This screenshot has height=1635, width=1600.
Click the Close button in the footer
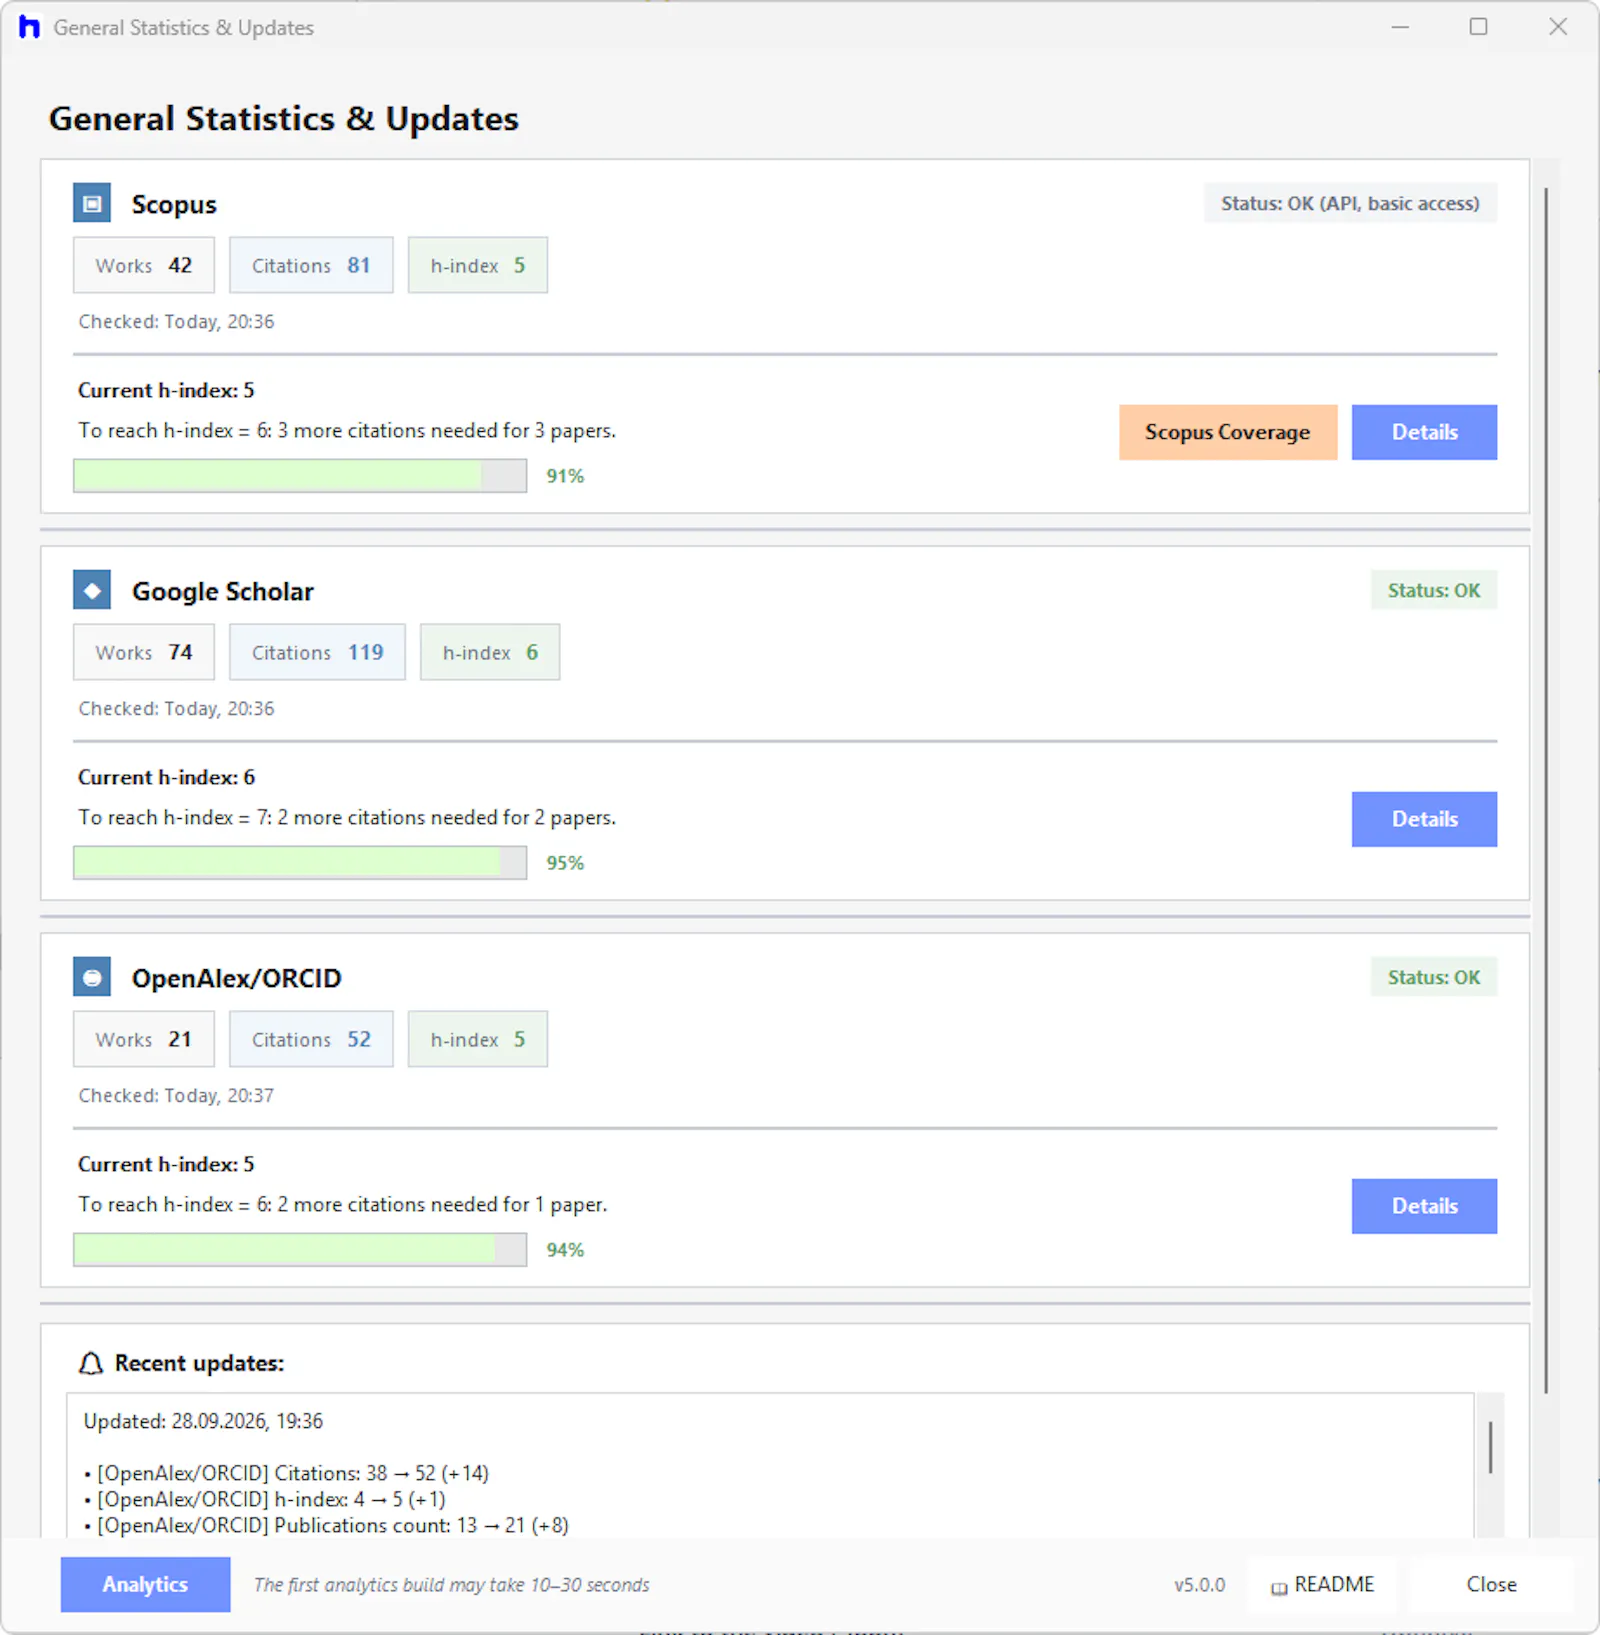(1491, 1584)
